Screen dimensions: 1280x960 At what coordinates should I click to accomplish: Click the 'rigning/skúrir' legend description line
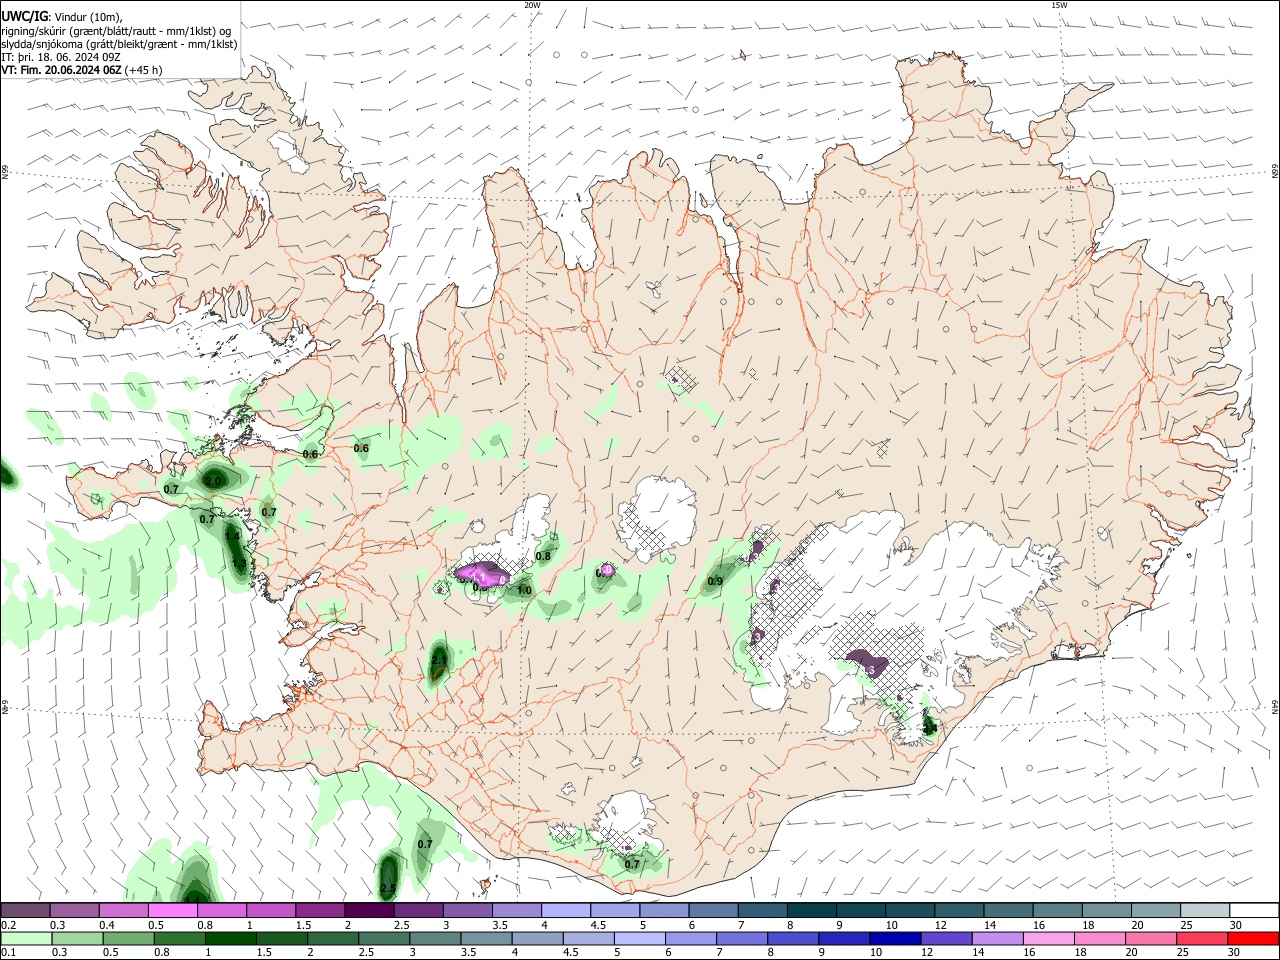(x=116, y=31)
